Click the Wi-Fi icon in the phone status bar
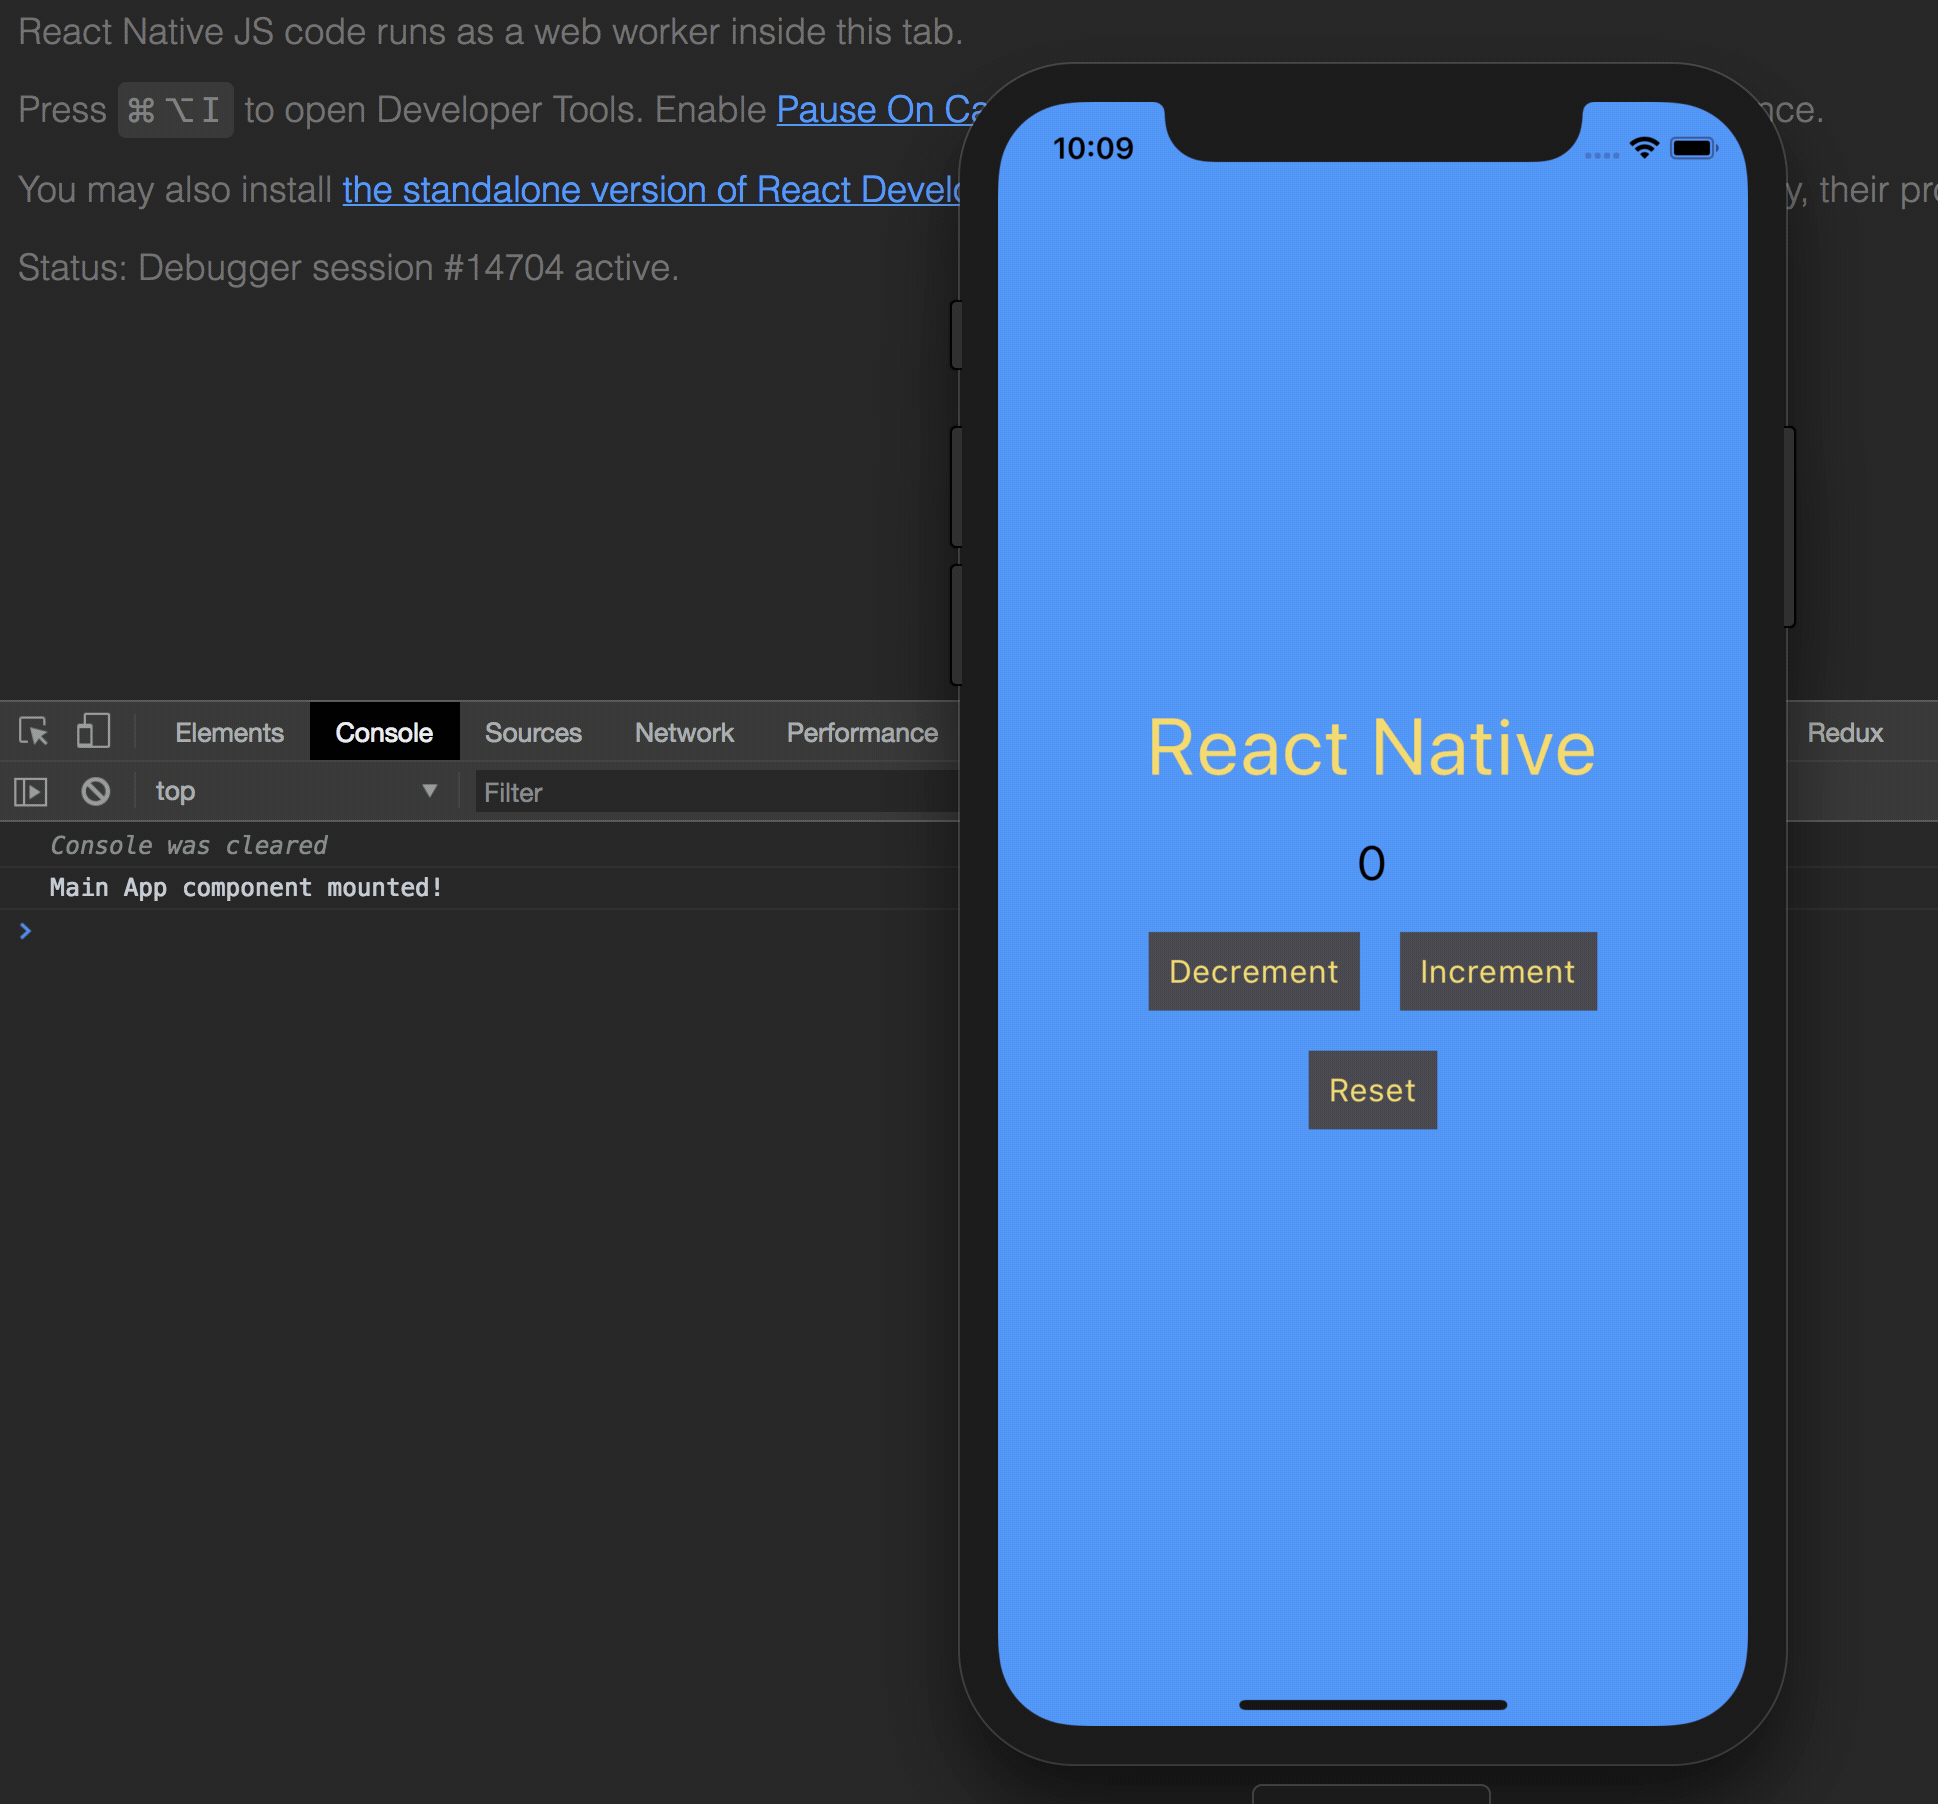The image size is (1938, 1804). click(x=1645, y=147)
